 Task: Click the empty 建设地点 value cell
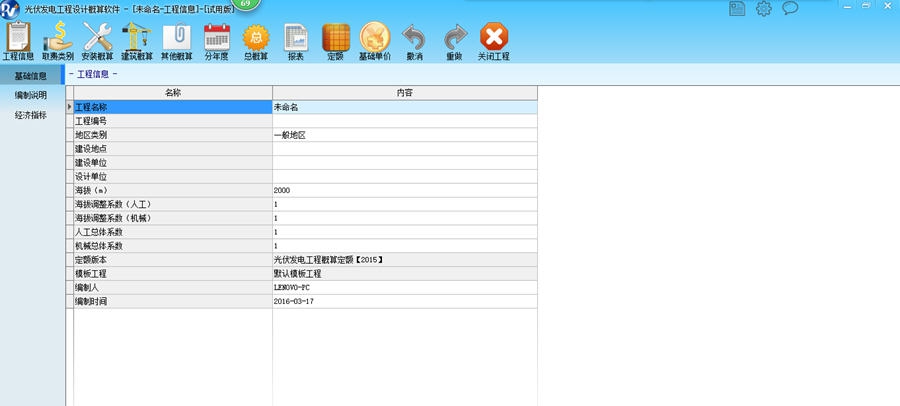pos(405,149)
